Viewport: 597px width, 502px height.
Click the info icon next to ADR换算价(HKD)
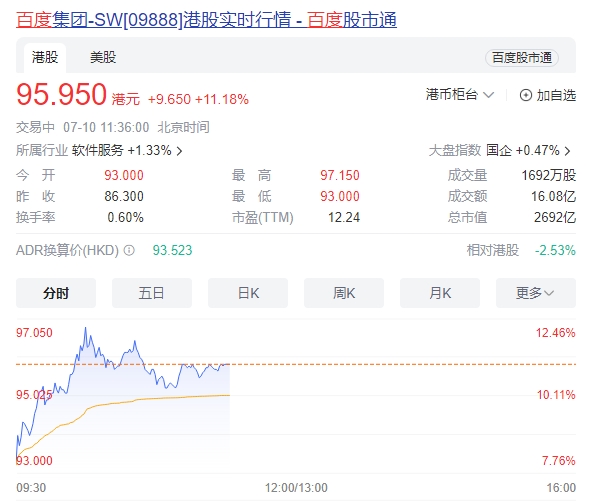pyautogui.click(x=129, y=250)
